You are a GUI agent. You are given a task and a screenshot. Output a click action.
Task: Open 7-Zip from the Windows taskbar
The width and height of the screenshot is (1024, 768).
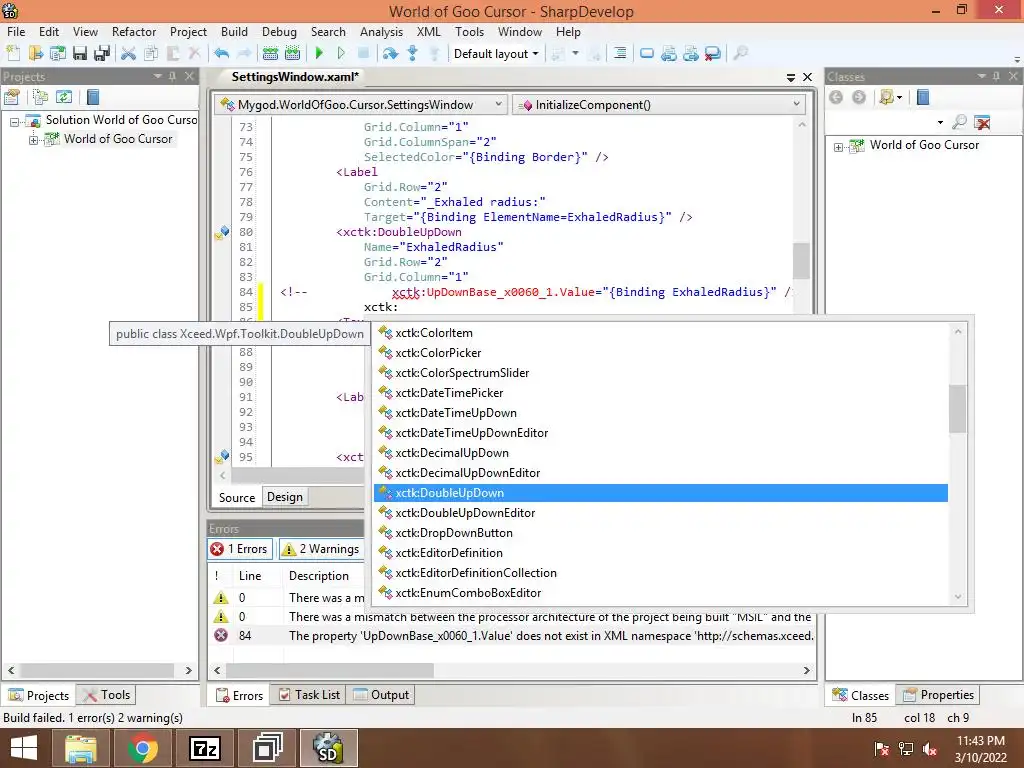[204, 748]
